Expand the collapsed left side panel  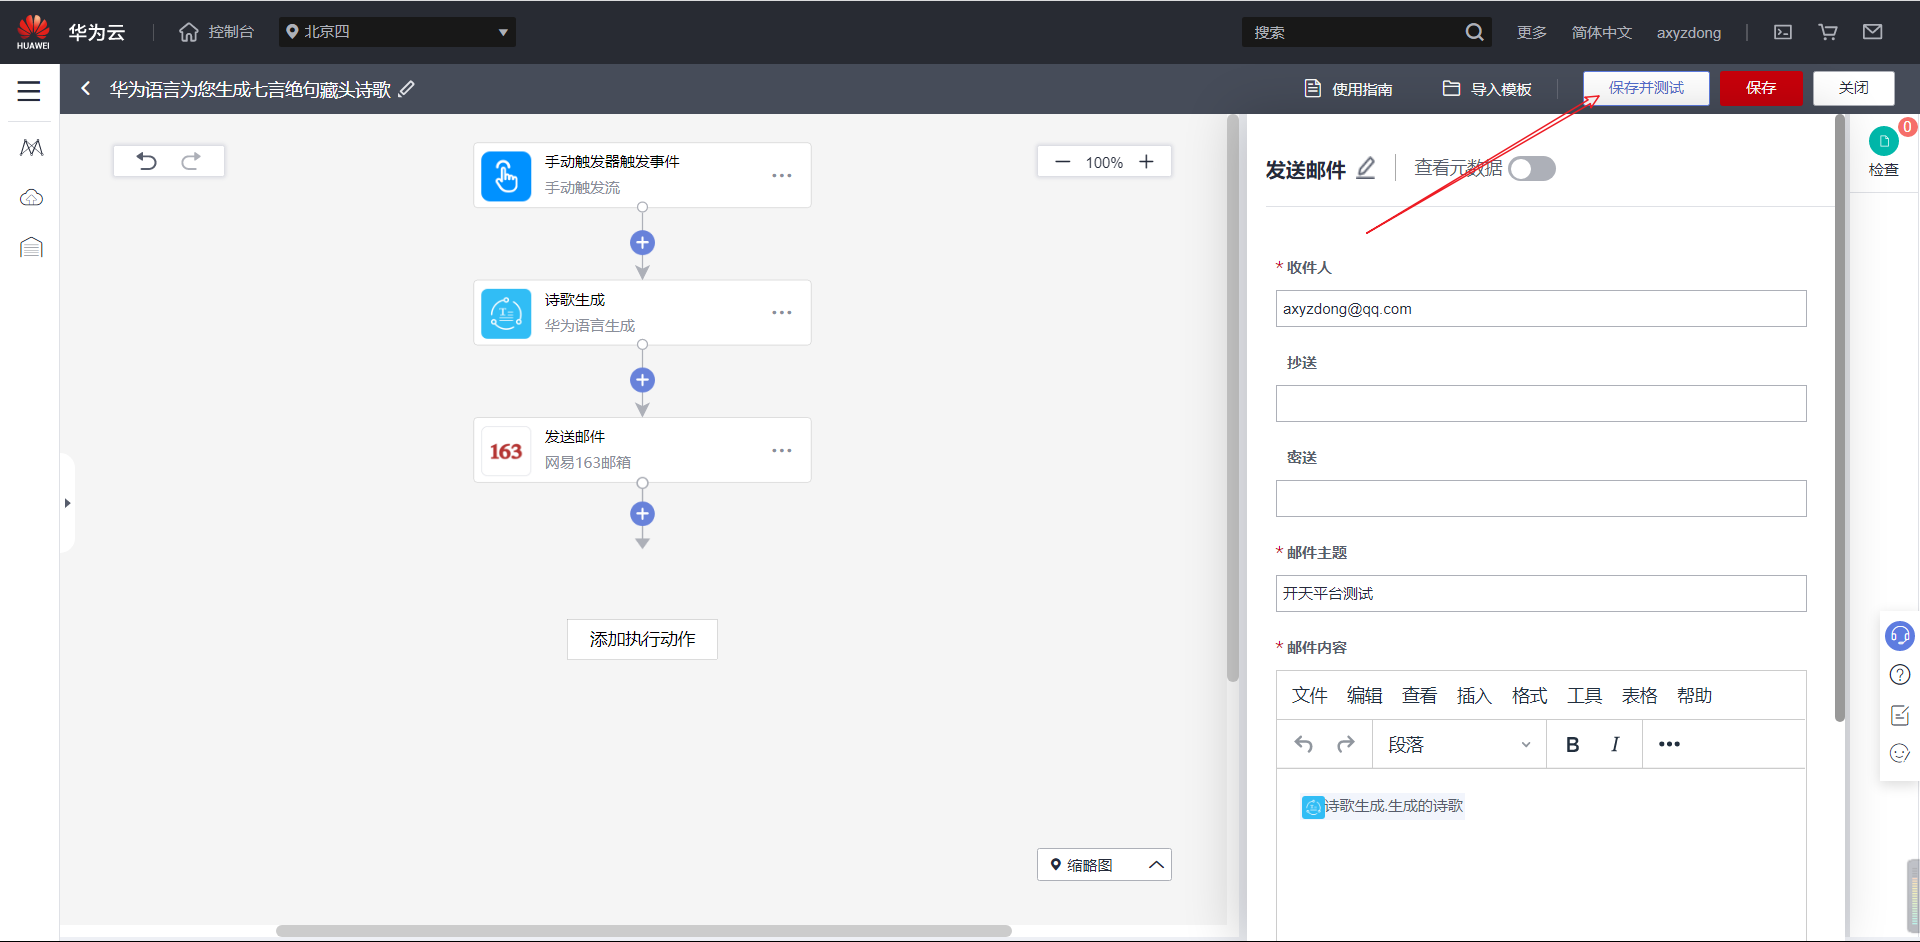67,503
